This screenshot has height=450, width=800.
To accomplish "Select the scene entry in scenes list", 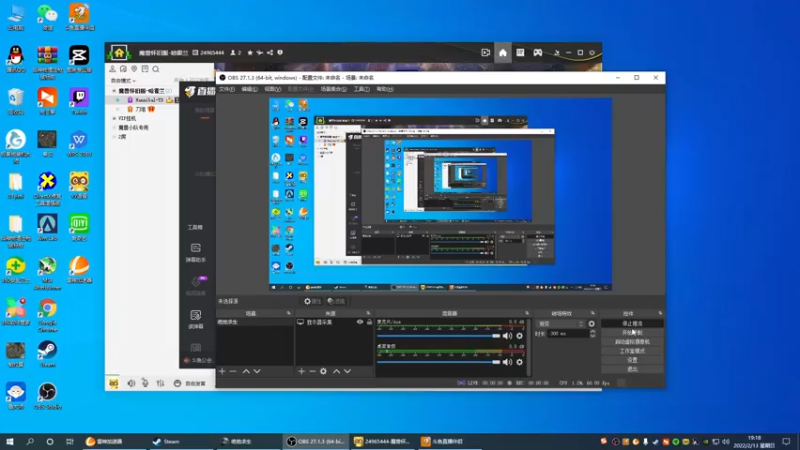I will (x=255, y=322).
